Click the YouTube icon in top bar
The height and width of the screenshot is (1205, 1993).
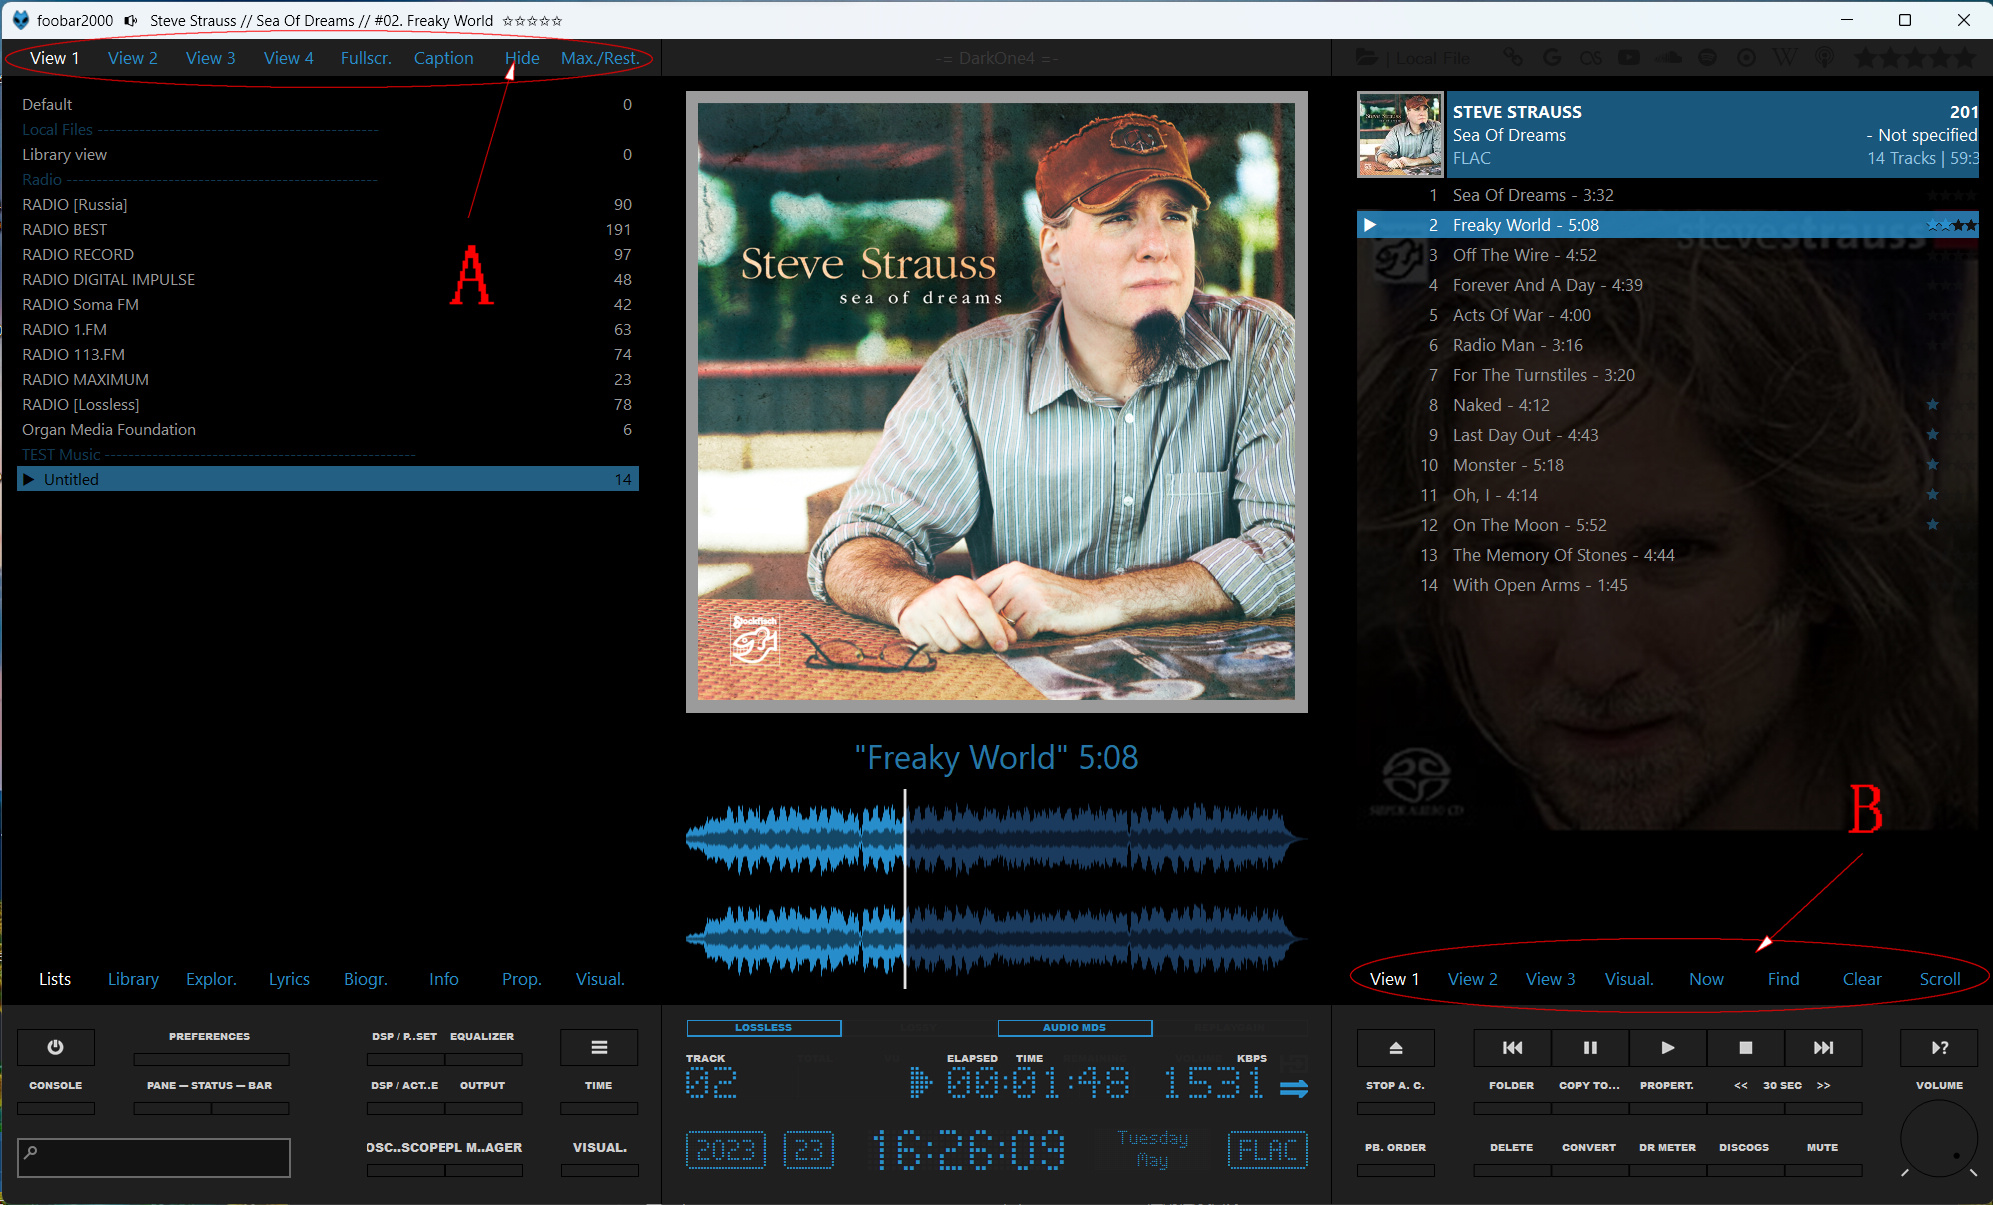pos(1629,58)
